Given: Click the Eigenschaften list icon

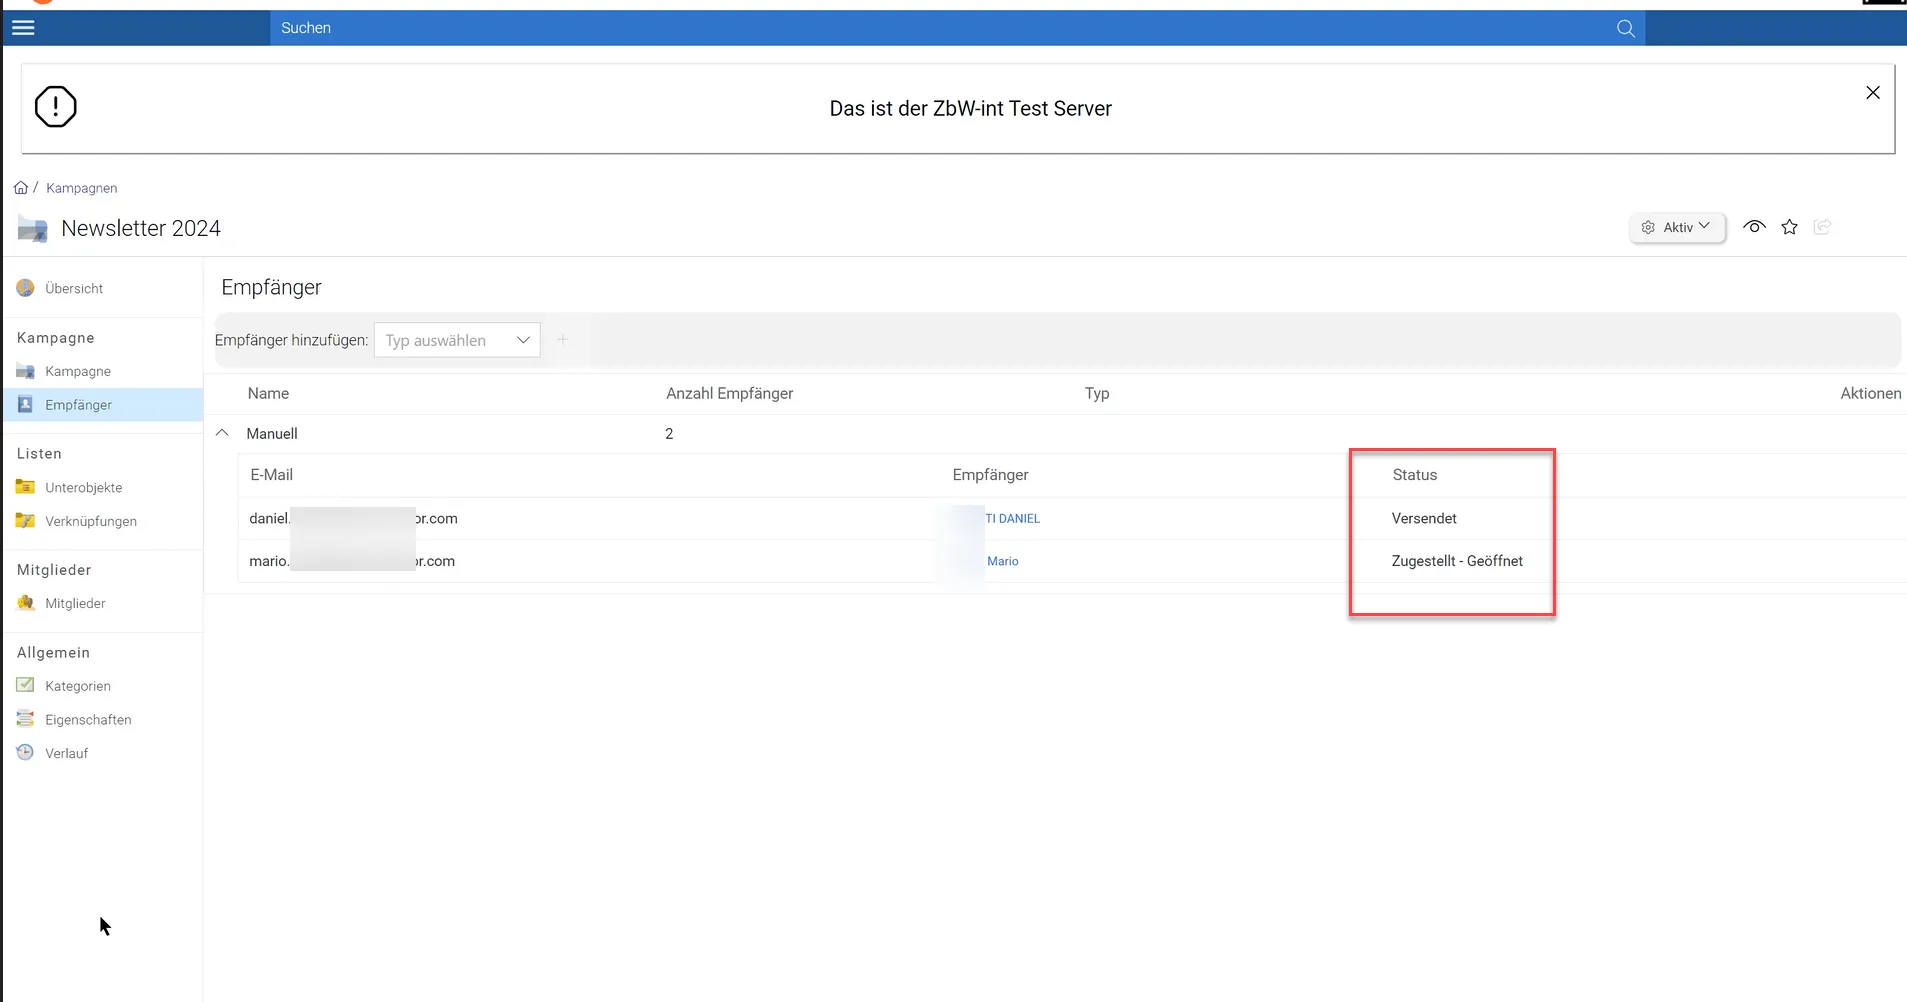Looking at the screenshot, I should pyautogui.click(x=26, y=719).
